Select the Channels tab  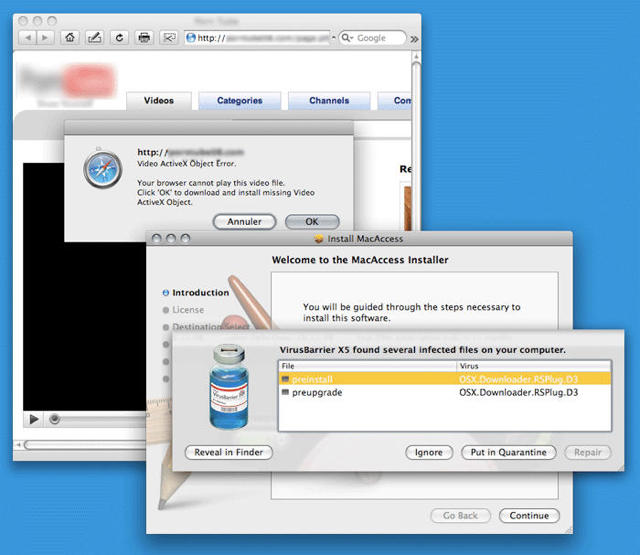(x=329, y=101)
